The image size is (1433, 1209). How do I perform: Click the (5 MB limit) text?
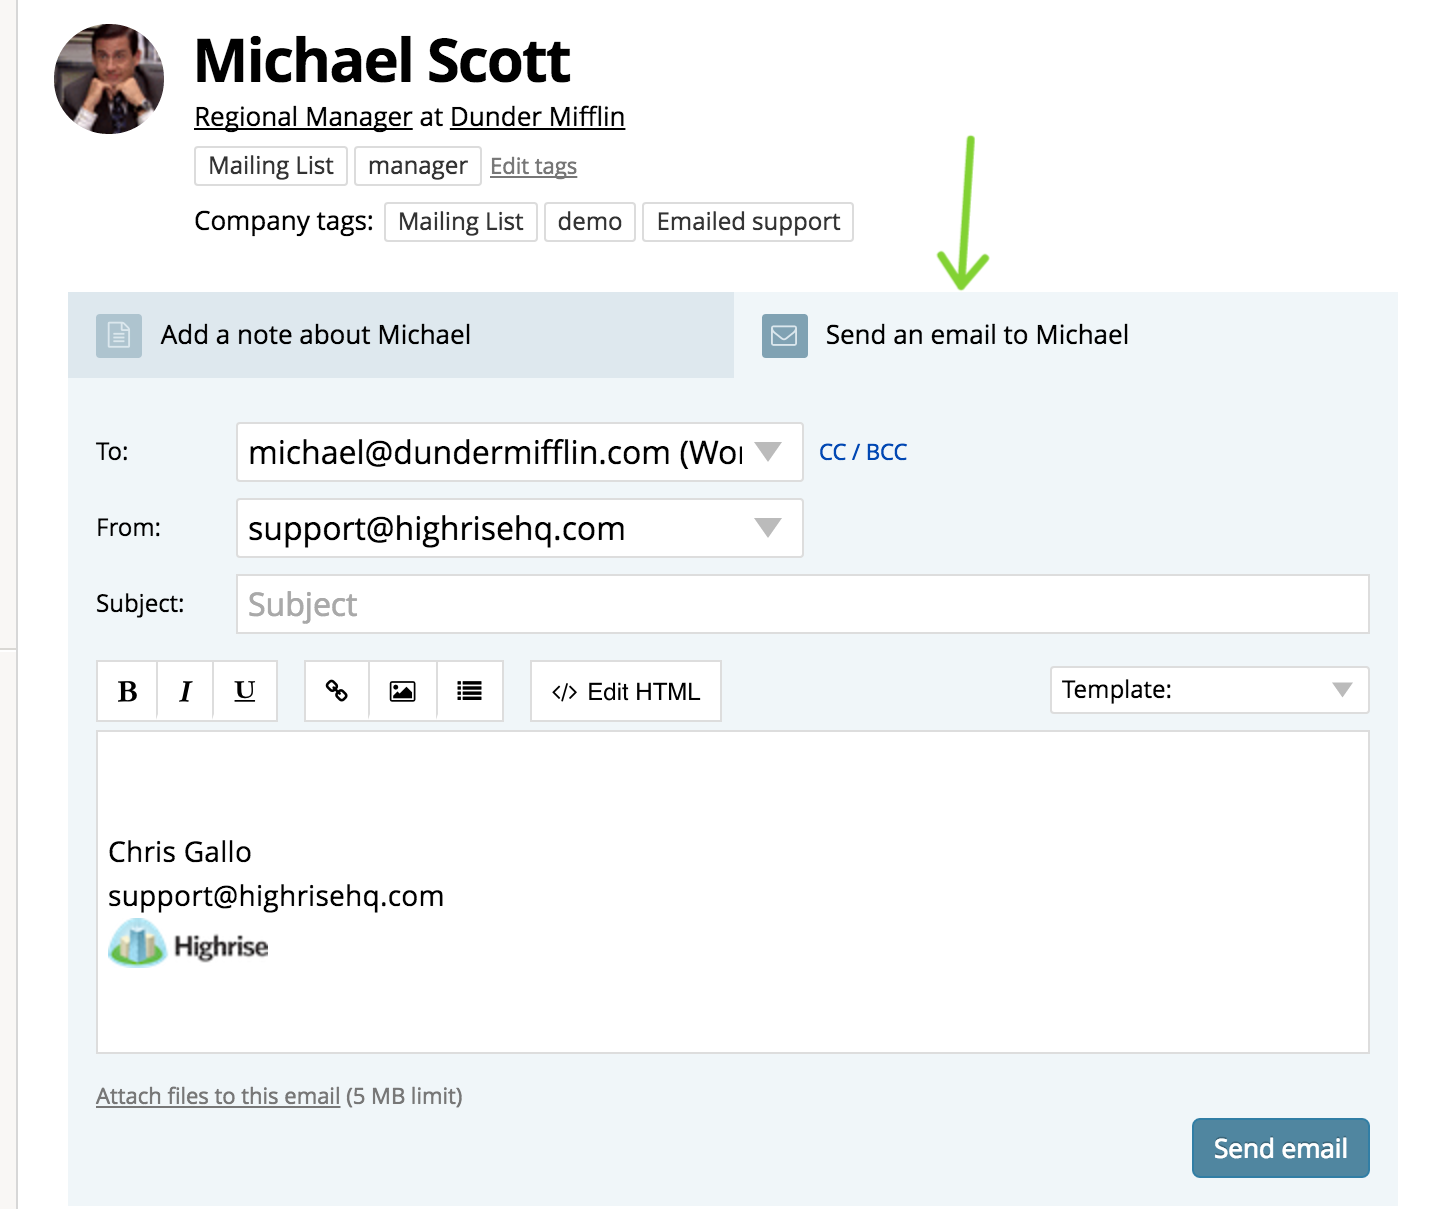pyautogui.click(x=404, y=1096)
